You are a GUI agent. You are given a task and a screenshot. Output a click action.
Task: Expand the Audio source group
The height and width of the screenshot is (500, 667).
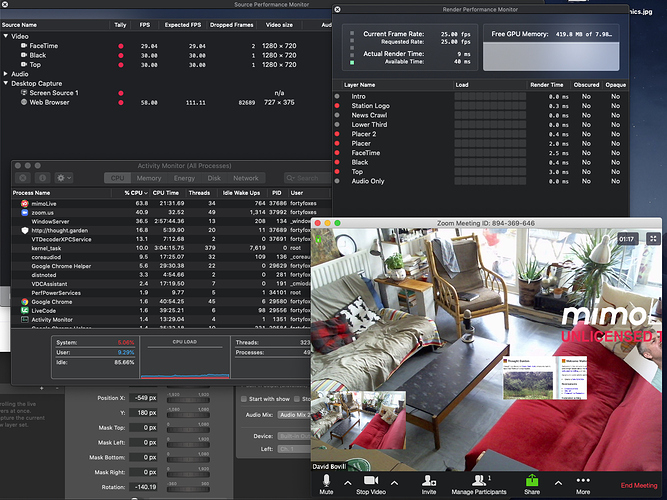click(6, 74)
